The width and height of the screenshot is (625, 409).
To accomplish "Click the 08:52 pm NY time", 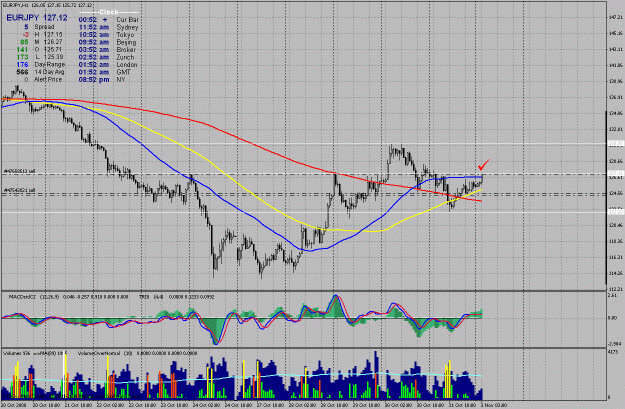I will click(x=94, y=80).
